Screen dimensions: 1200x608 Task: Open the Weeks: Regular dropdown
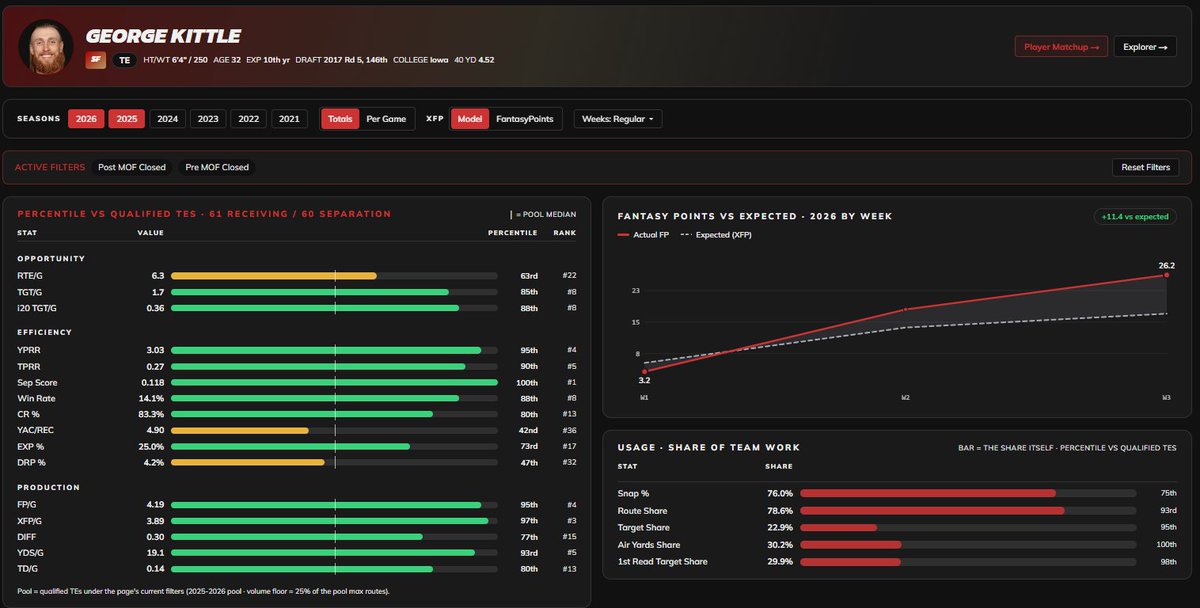[617, 119]
